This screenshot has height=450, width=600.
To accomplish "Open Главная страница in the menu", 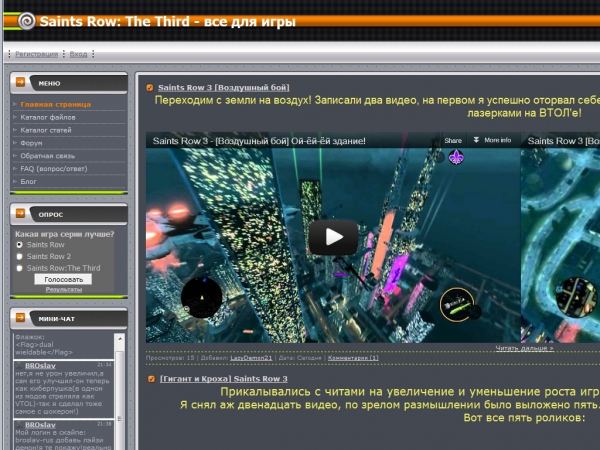I will point(55,104).
